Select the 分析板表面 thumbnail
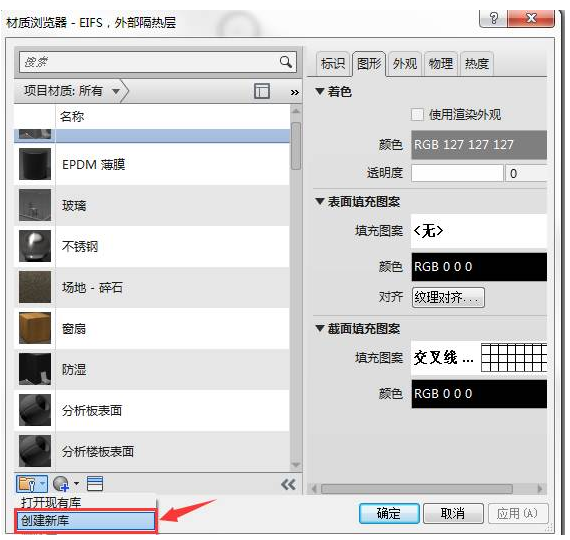 coord(35,410)
